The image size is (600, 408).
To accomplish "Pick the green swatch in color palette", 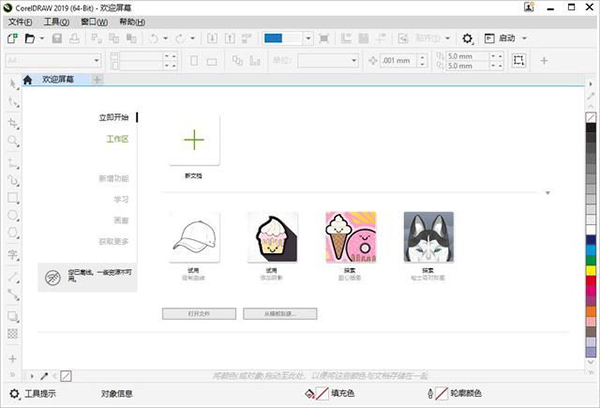I will tap(591, 261).
